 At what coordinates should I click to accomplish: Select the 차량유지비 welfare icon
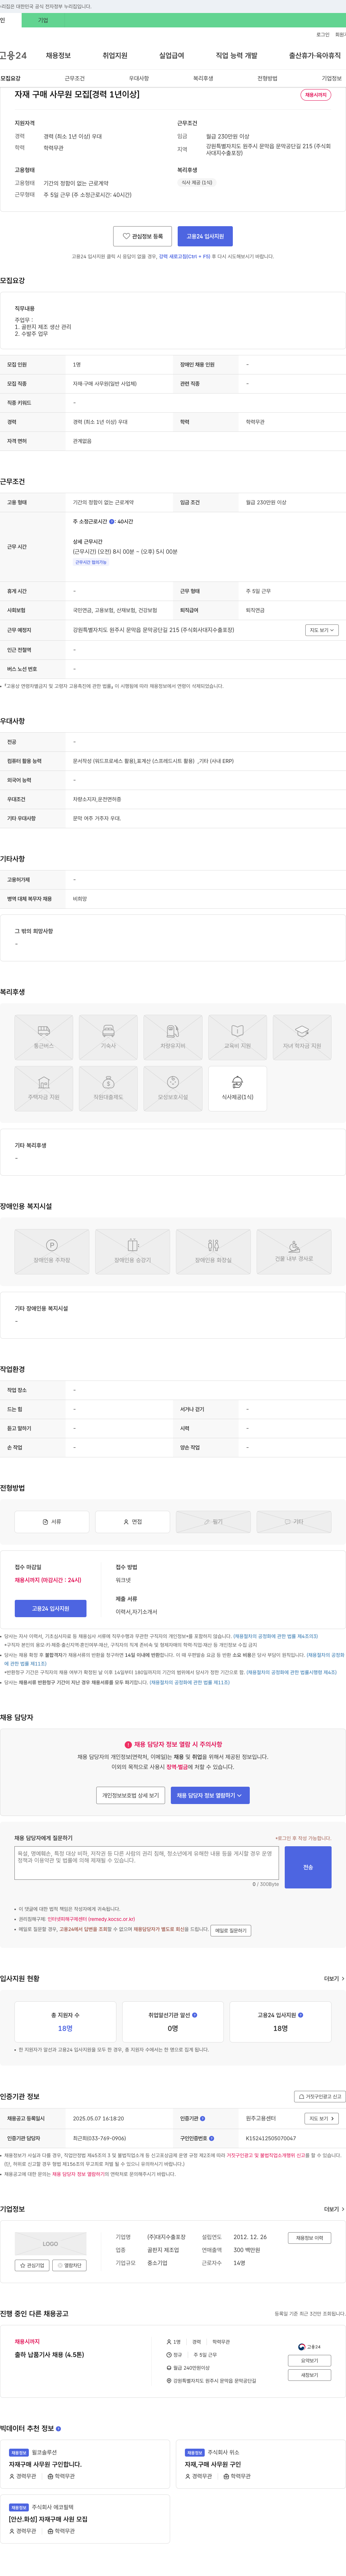point(173,1037)
